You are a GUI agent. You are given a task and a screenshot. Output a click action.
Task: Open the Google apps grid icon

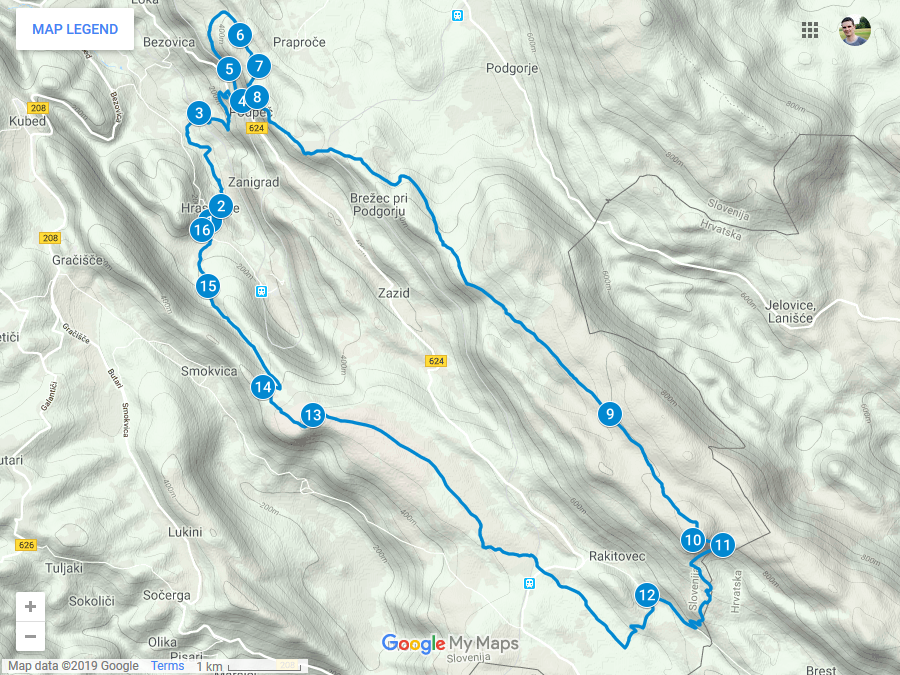809,30
